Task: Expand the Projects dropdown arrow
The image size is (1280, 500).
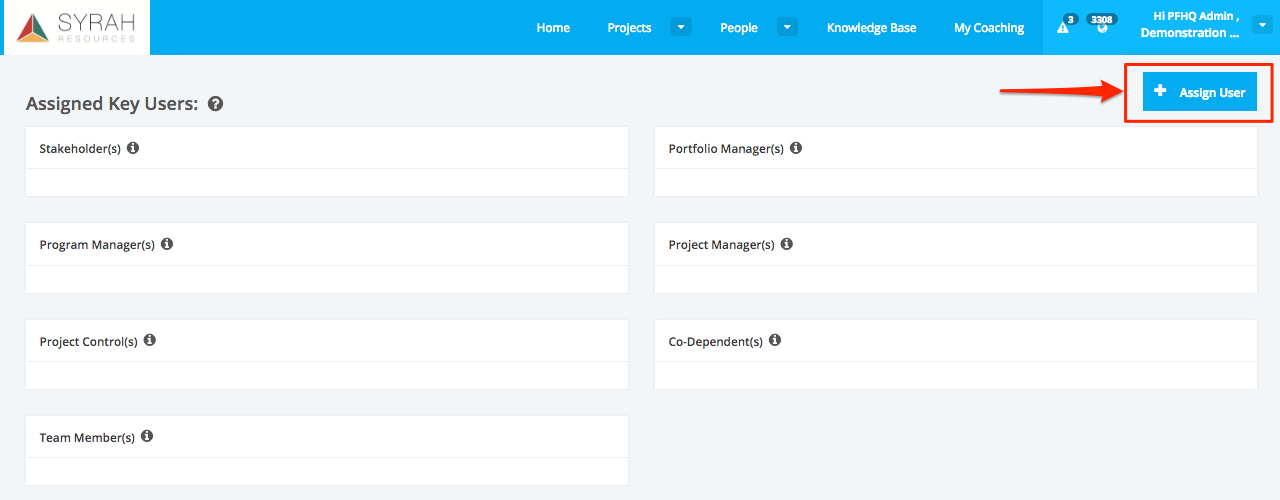Action: click(681, 27)
